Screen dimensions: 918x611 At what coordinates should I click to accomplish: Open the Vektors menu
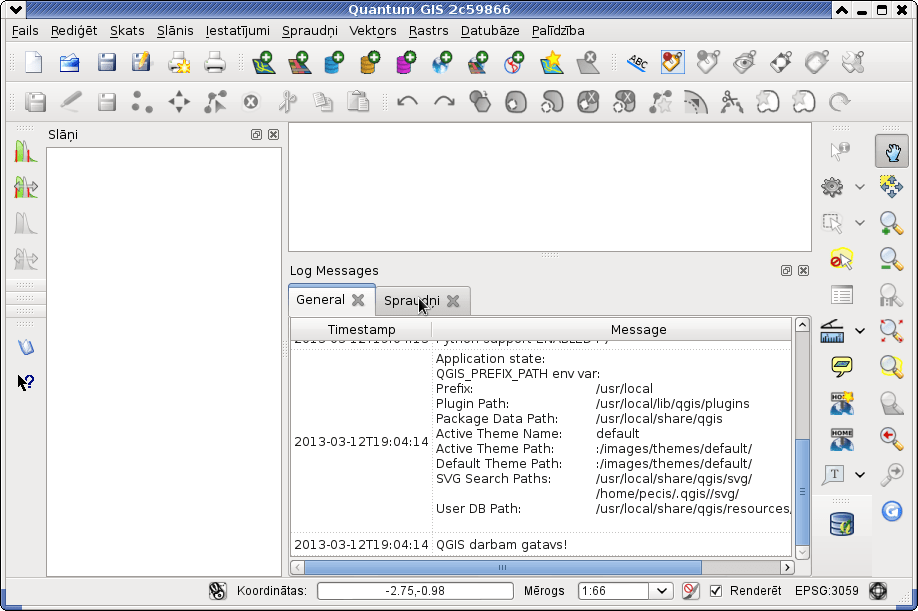coord(373,30)
